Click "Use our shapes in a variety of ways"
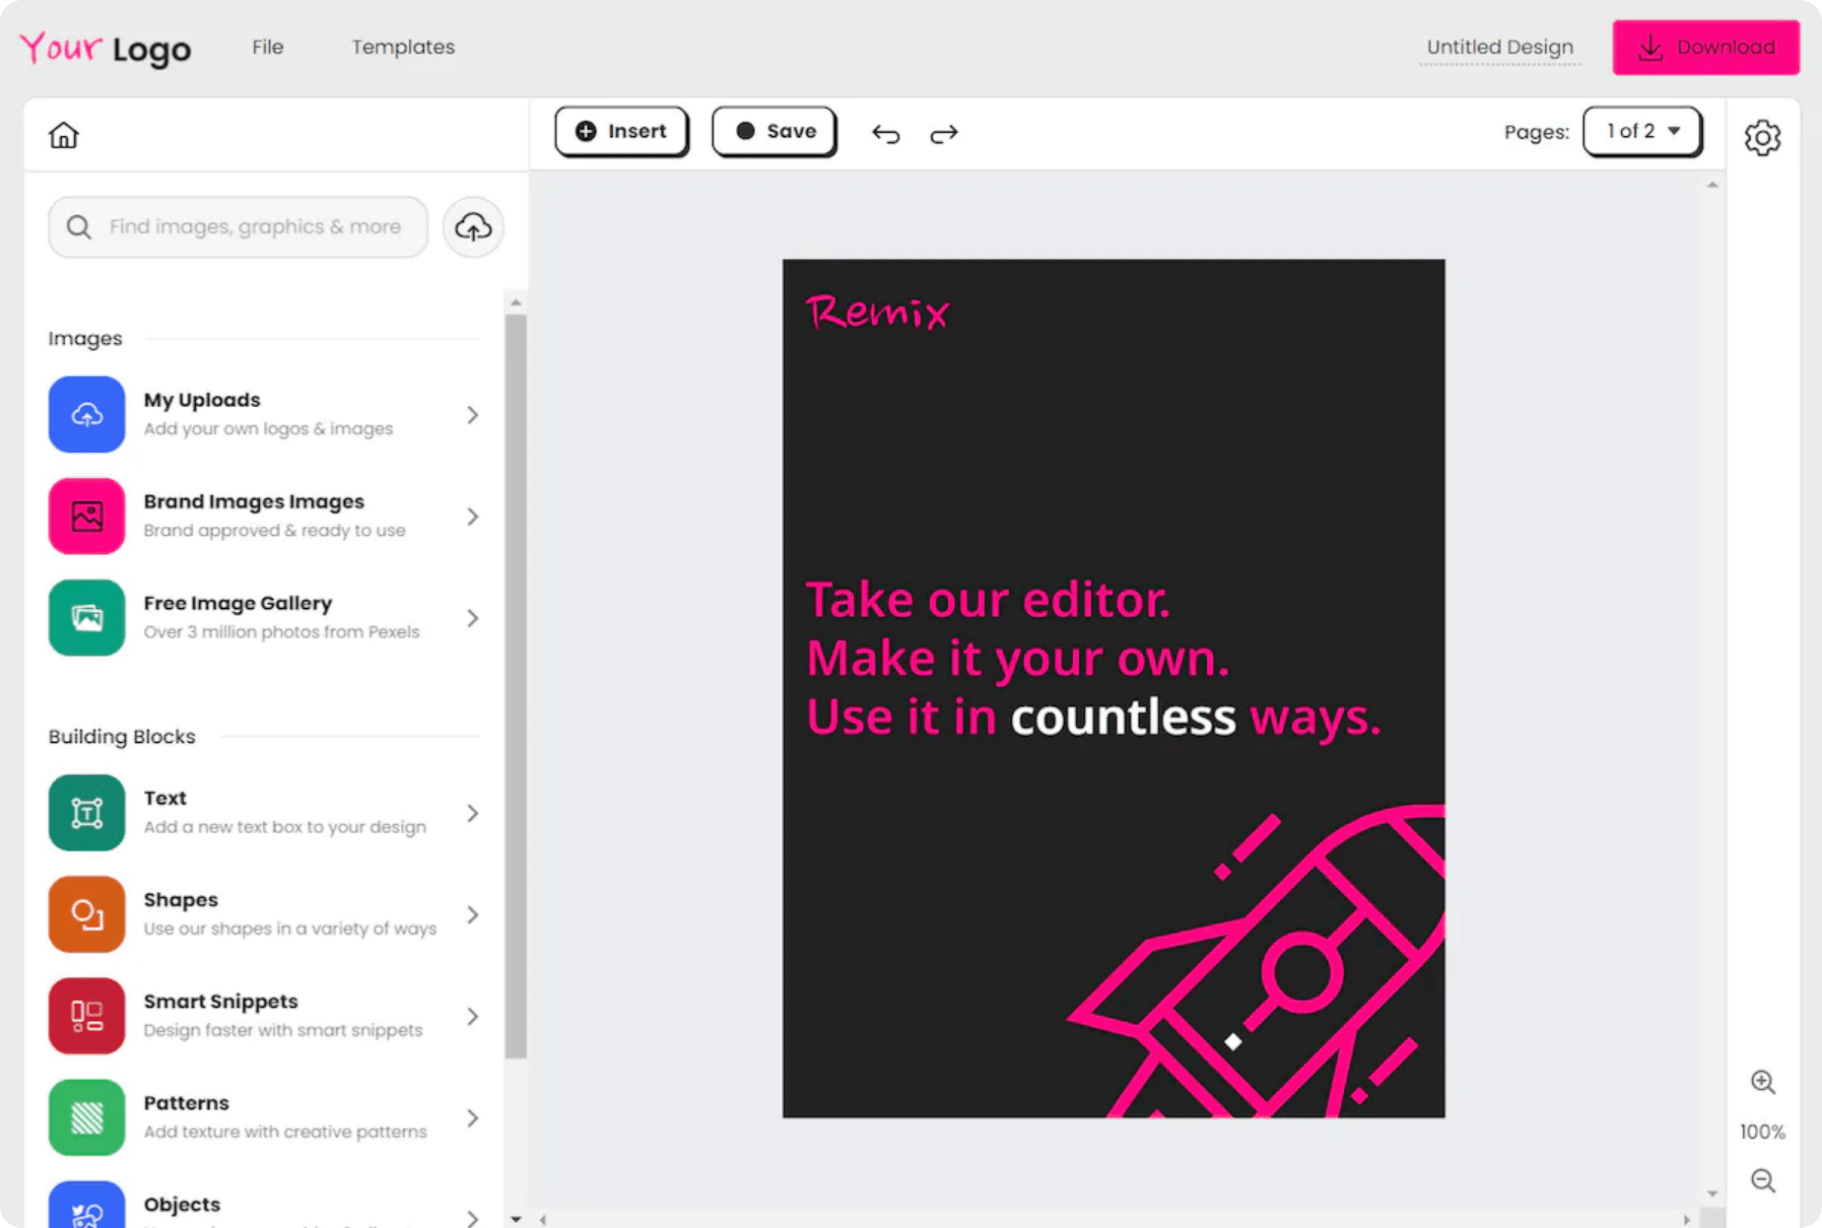This screenshot has width=1822, height=1228. point(290,929)
